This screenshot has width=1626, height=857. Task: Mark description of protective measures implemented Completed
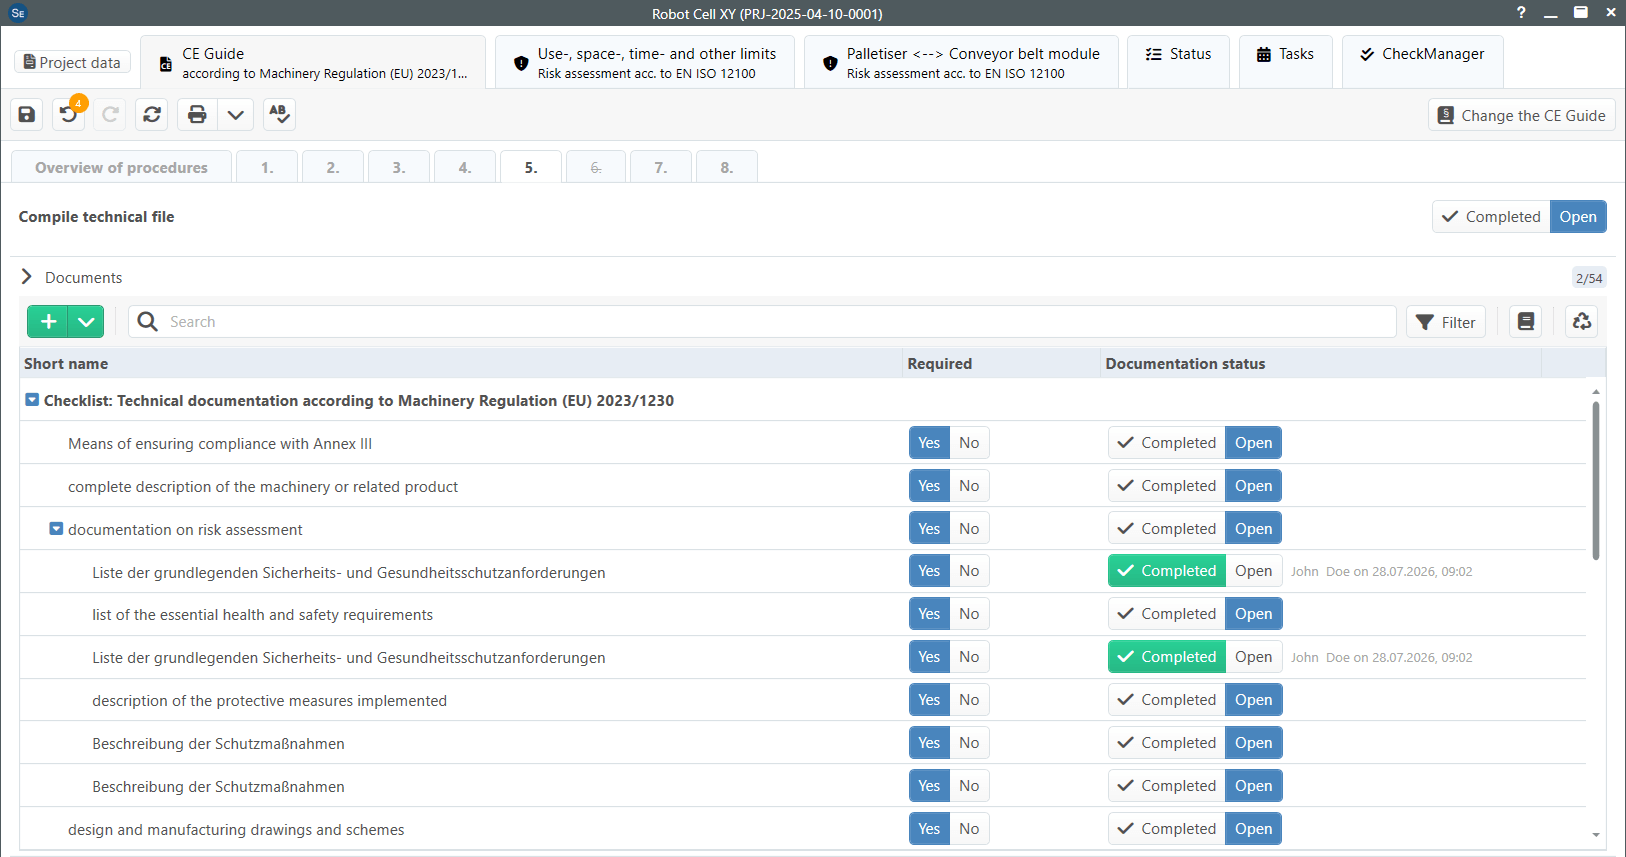click(x=1167, y=700)
